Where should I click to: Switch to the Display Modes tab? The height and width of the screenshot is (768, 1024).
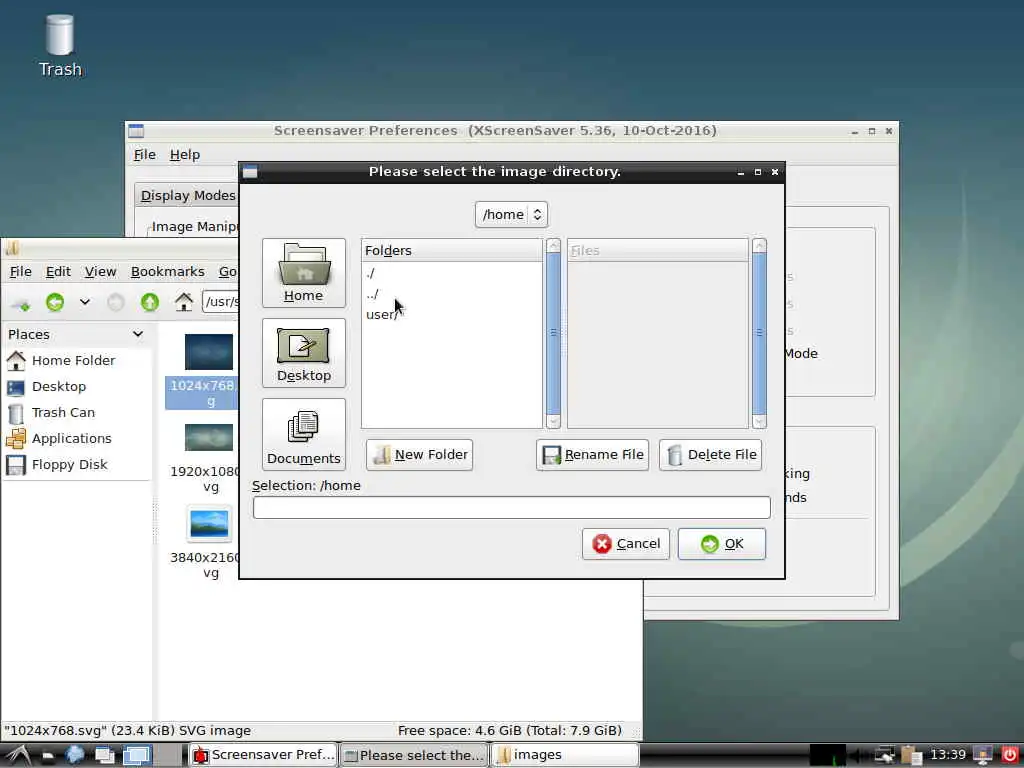[x=188, y=195]
